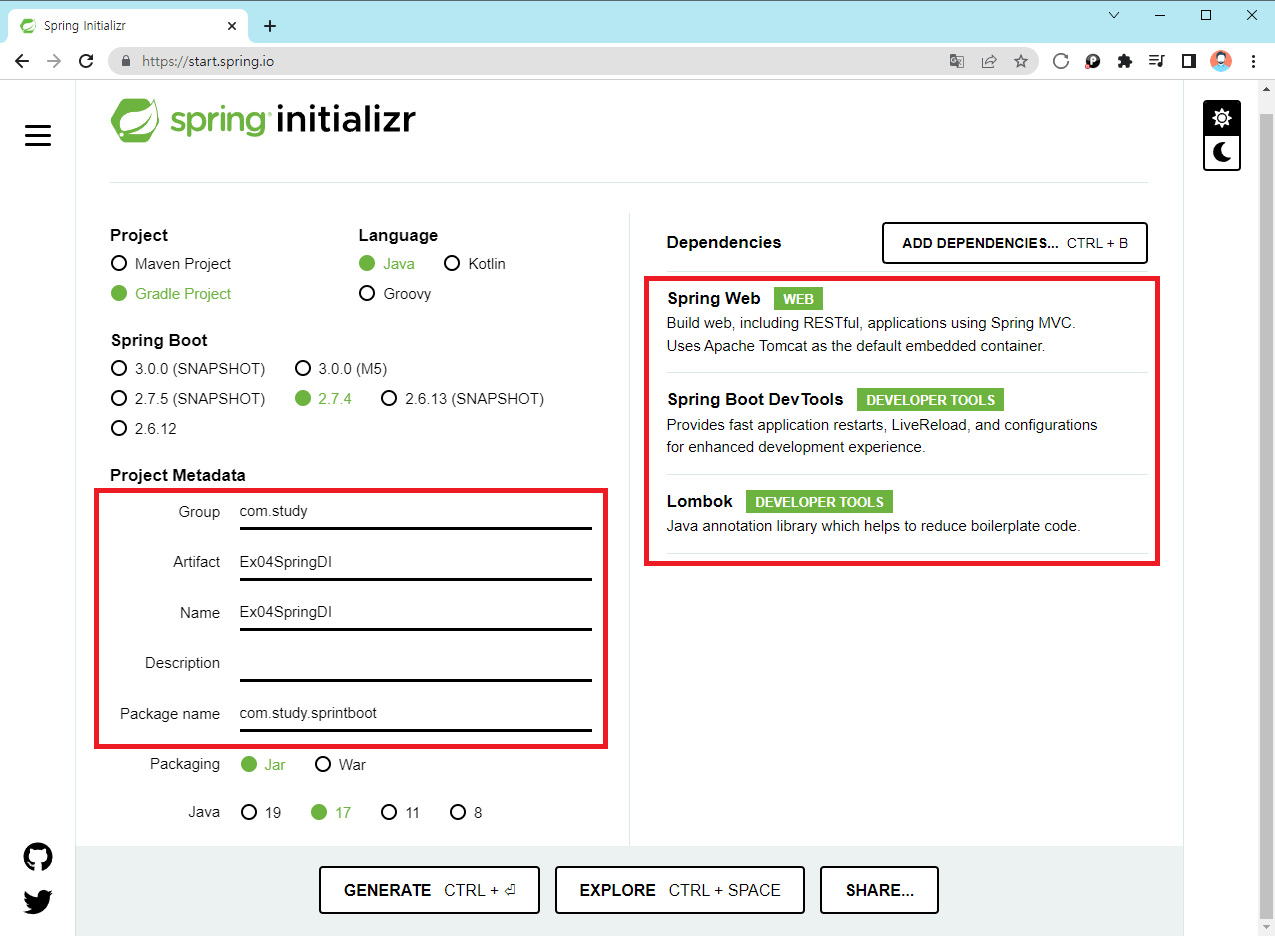The height and width of the screenshot is (936, 1275).
Task: Click the Lombok dependency entry
Action: 907,513
